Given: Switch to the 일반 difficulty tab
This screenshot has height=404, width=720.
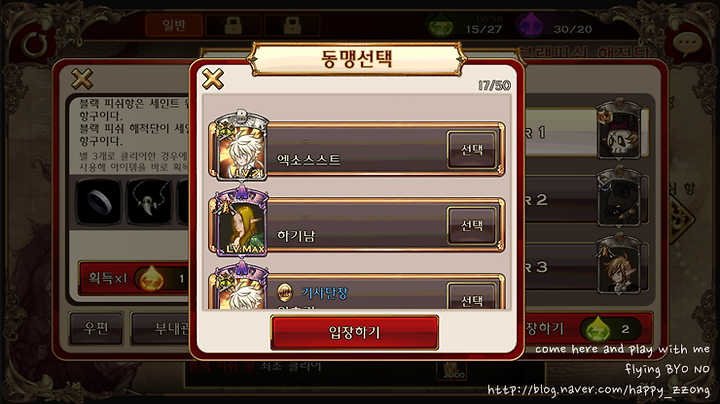Looking at the screenshot, I should tap(174, 25).
